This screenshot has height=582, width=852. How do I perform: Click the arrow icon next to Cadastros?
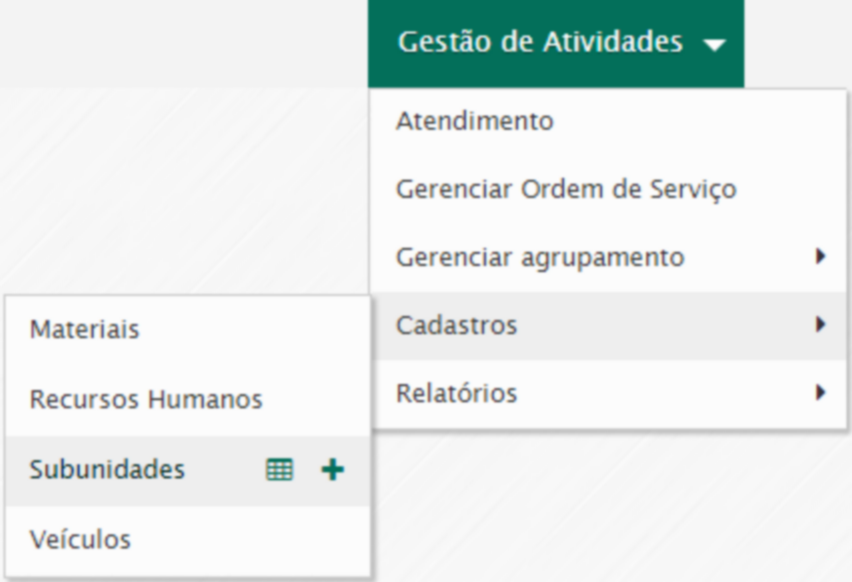pyautogui.click(x=821, y=324)
